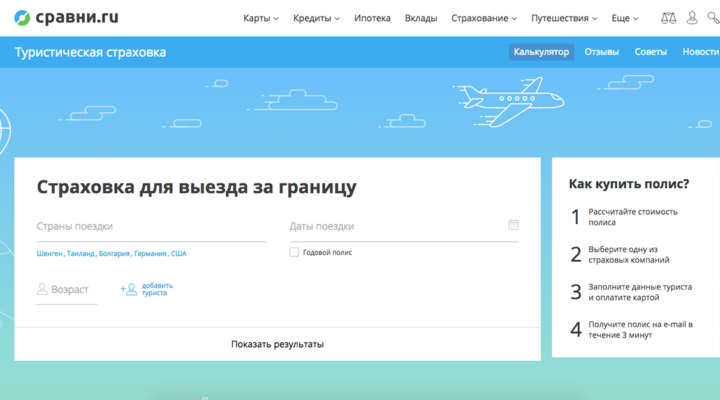Click the Страны поездки input field
Viewport: 720px width, 400px height.
pos(150,226)
